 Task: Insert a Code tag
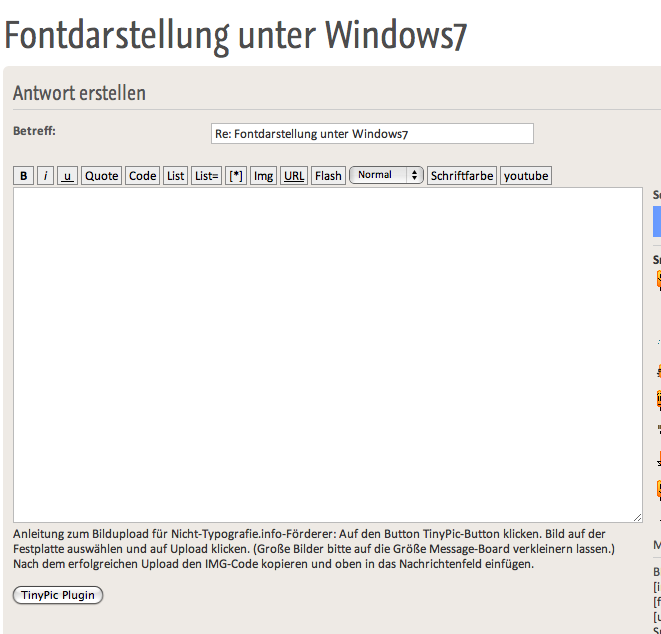coord(142,175)
